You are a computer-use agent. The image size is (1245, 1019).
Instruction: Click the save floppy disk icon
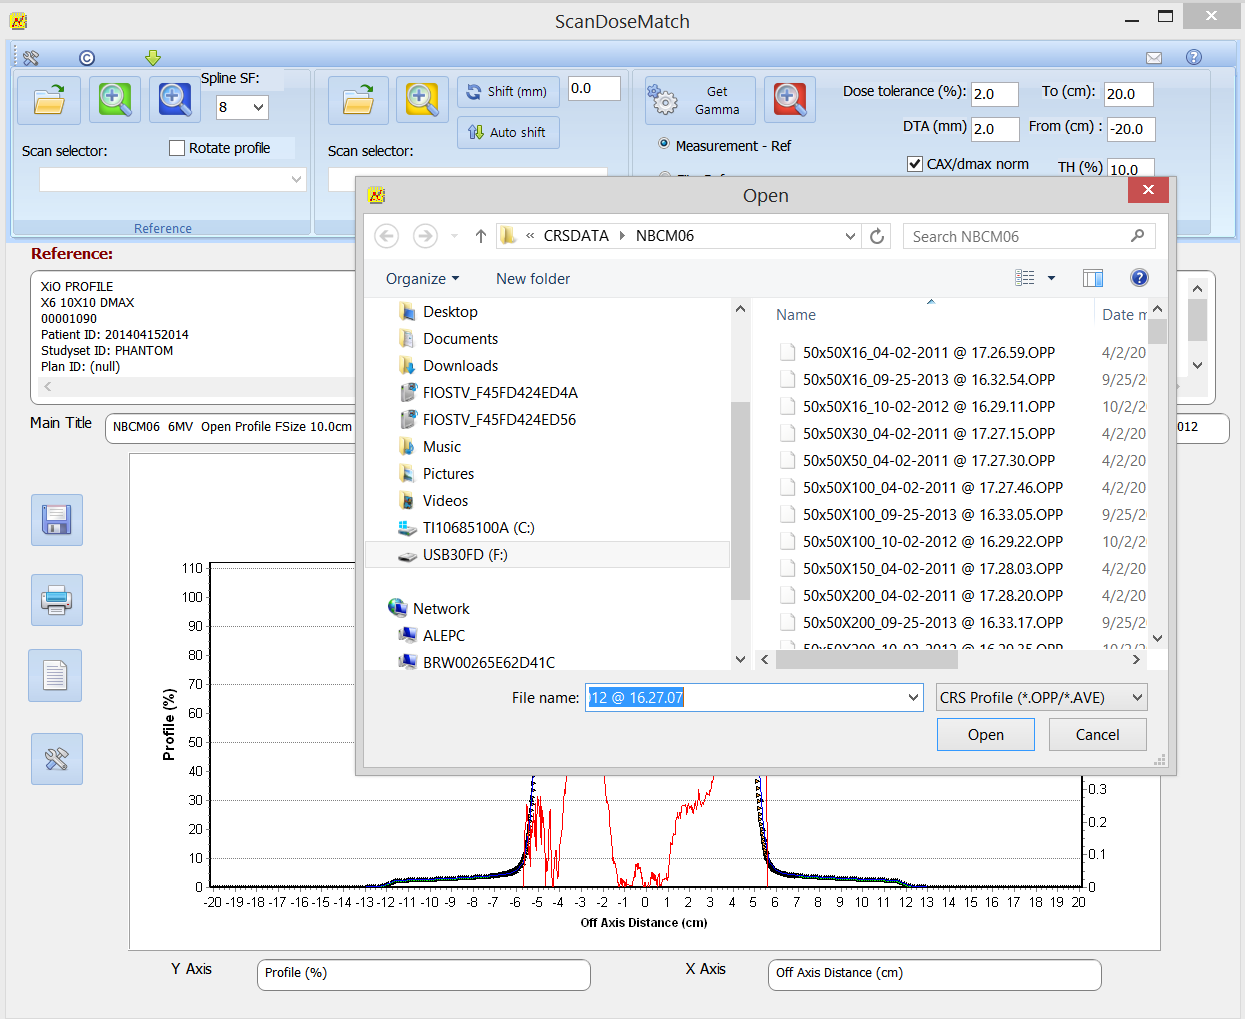[56, 520]
